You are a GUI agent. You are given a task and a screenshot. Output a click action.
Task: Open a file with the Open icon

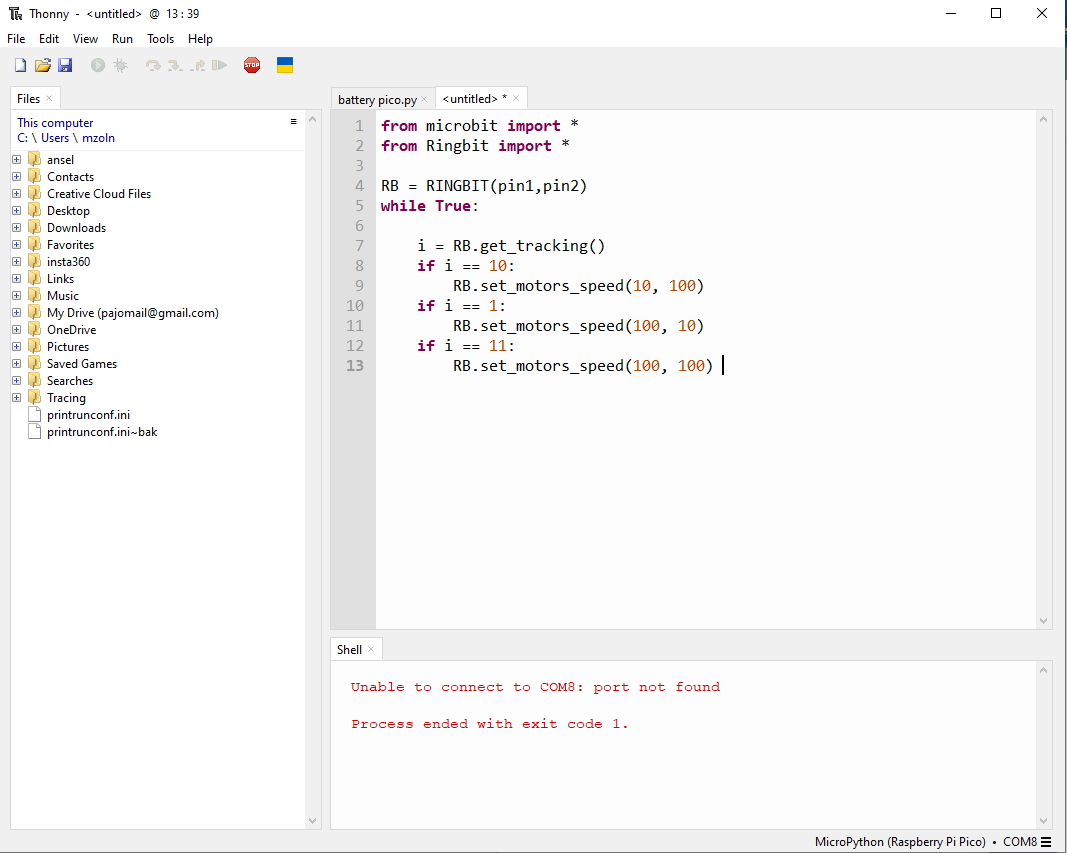(x=43, y=65)
